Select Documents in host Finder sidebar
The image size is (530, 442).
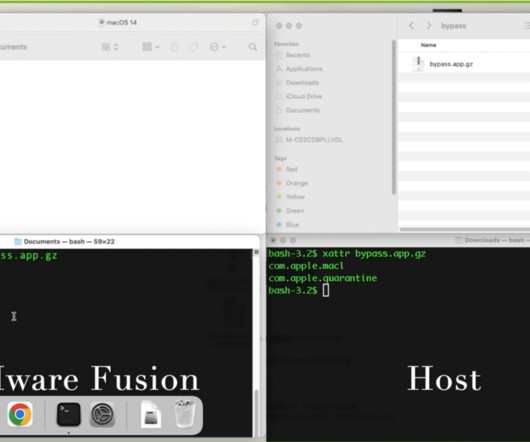[x=302, y=110]
